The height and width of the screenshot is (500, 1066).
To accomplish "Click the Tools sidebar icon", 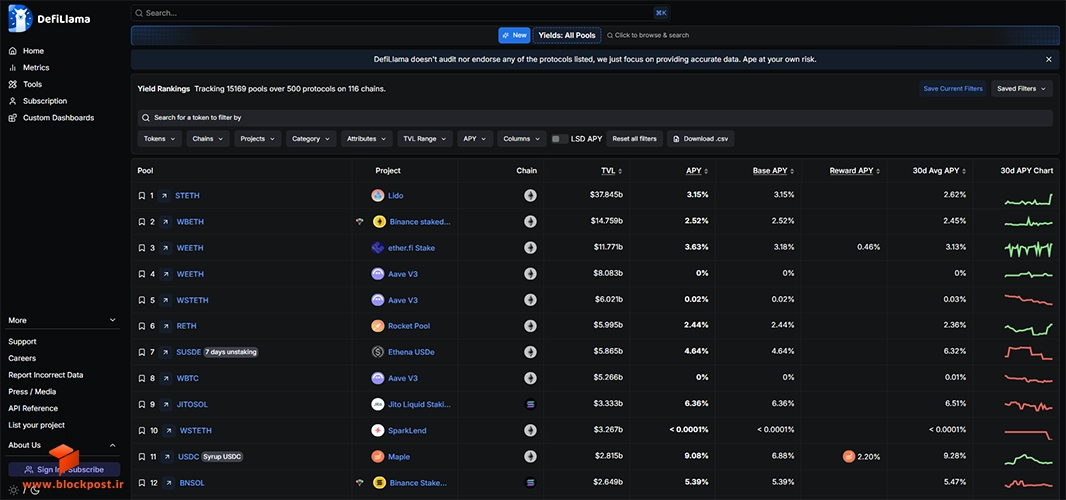I will point(12,84).
